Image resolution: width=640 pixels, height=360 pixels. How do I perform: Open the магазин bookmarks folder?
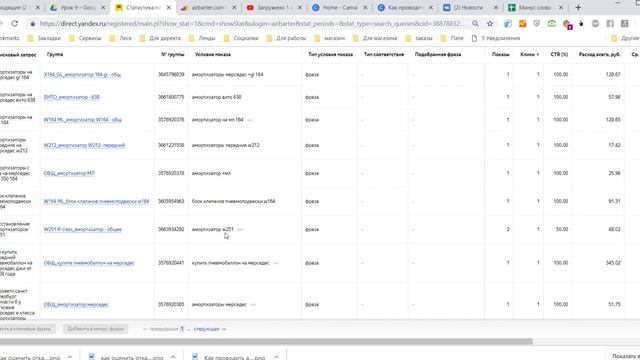click(x=330, y=38)
